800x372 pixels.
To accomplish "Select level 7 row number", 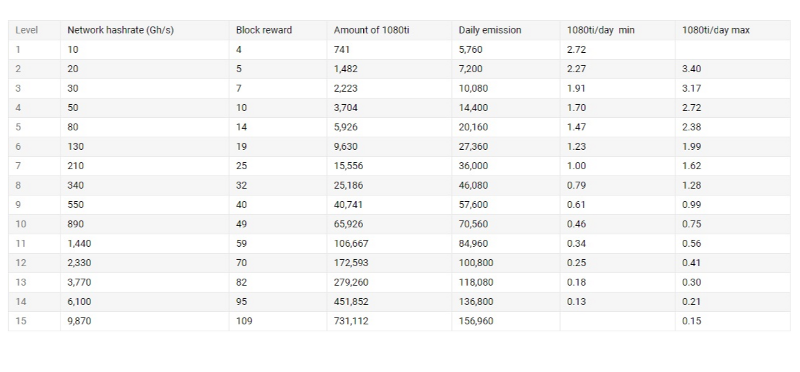I will (x=18, y=166).
